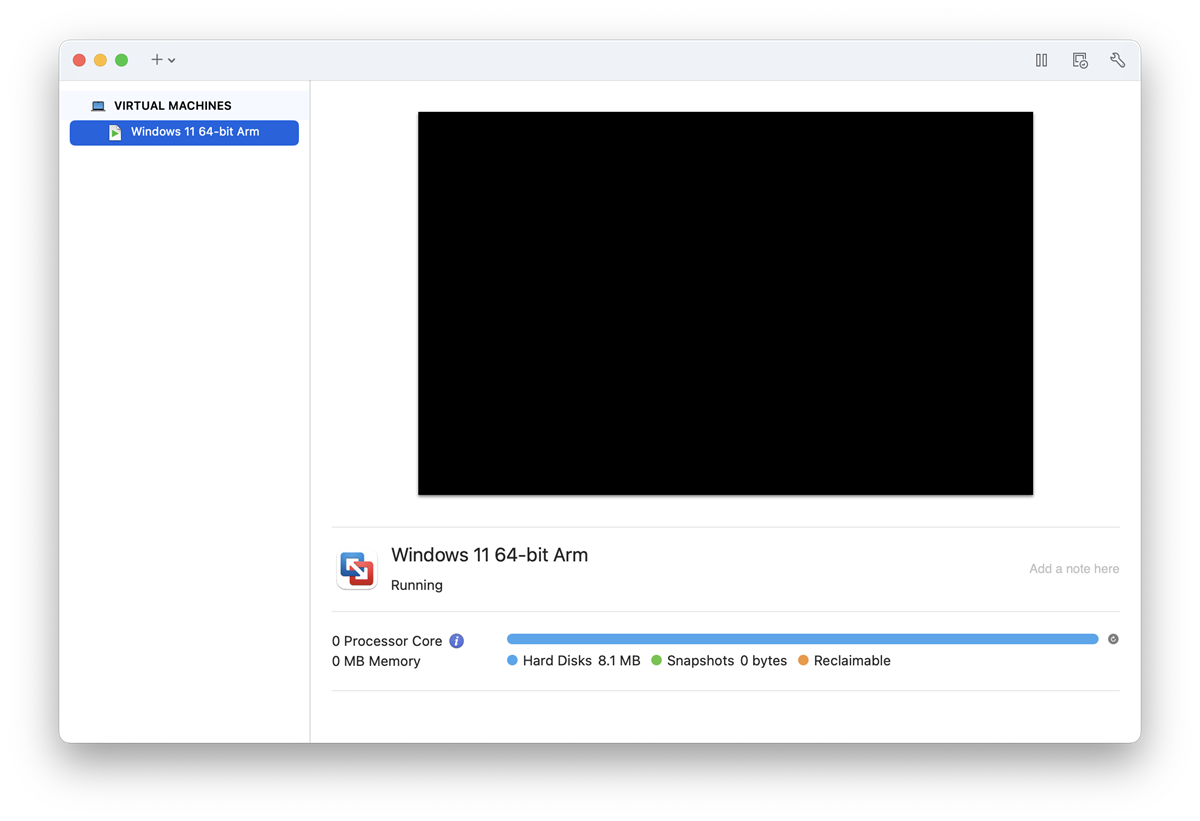The width and height of the screenshot is (1200, 821).
Task: Click the Reclaimable orange legend dot
Action: pyautogui.click(x=803, y=660)
